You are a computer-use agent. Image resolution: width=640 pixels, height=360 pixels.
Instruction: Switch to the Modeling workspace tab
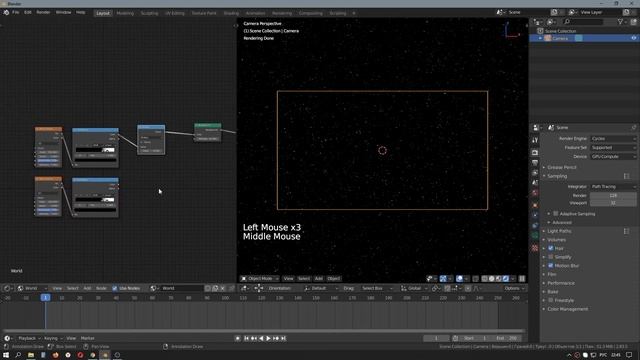point(125,13)
